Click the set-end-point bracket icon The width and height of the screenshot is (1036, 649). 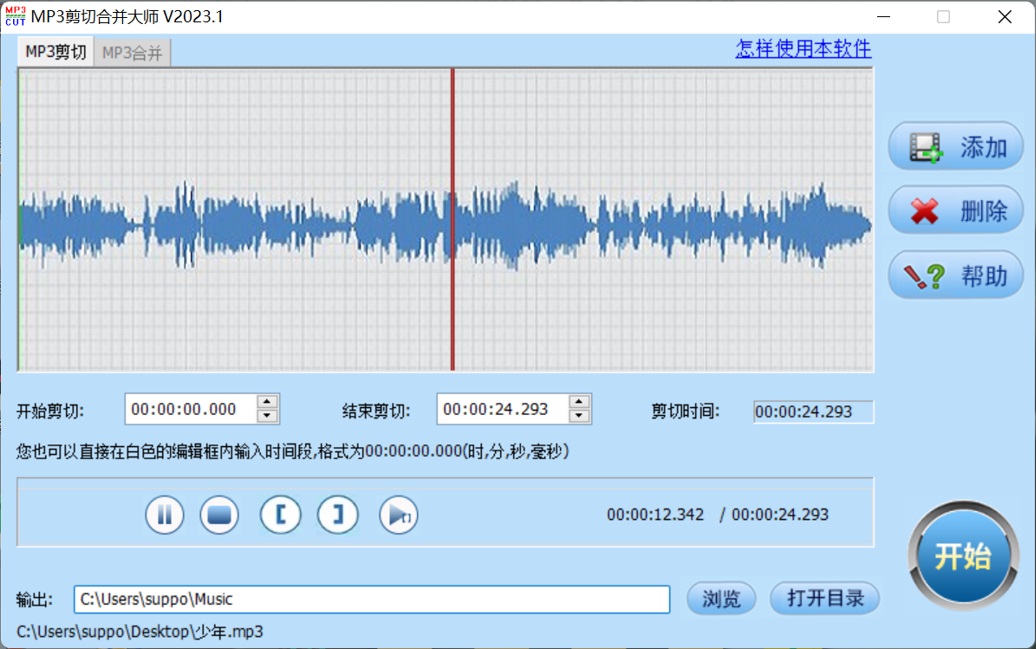tap(338, 514)
